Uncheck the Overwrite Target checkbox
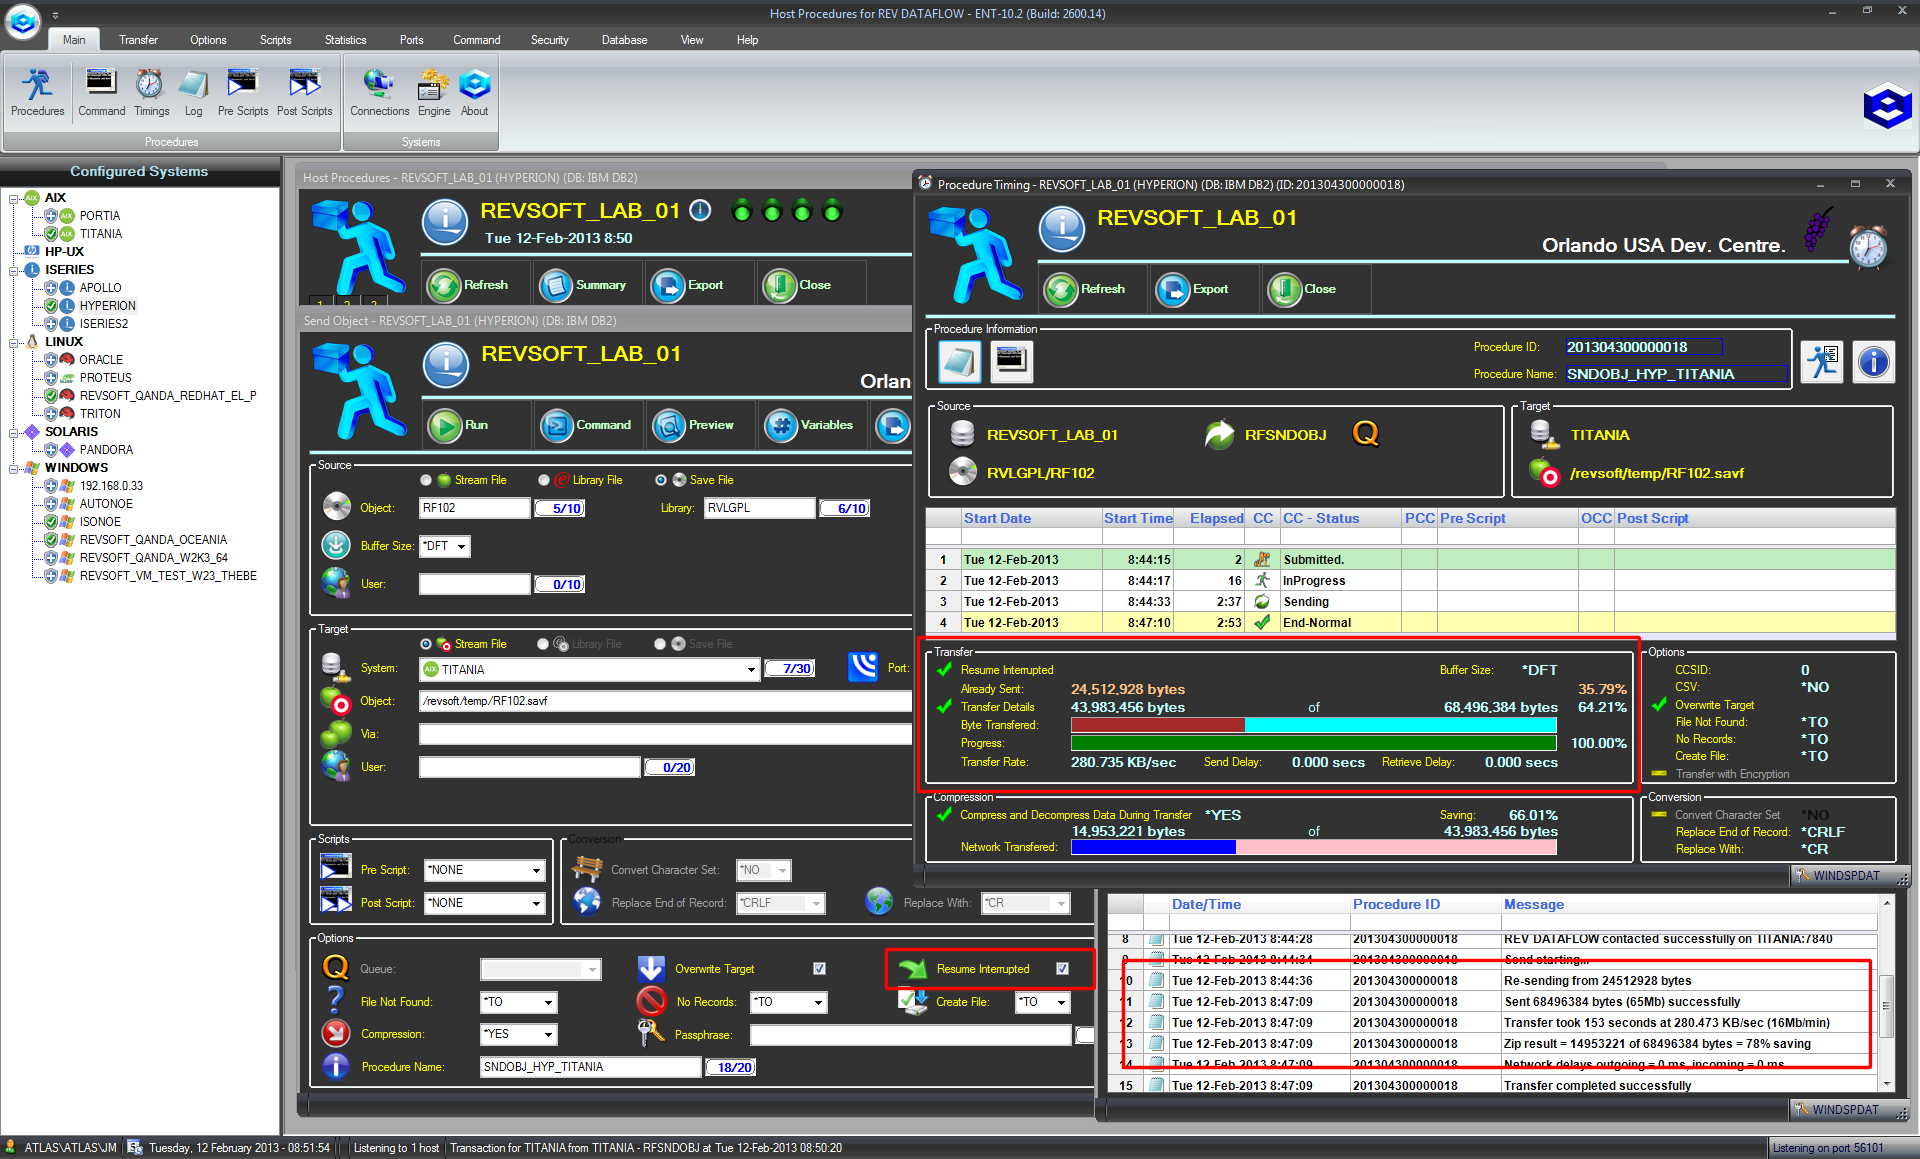The height and width of the screenshot is (1159, 1920). coord(819,969)
